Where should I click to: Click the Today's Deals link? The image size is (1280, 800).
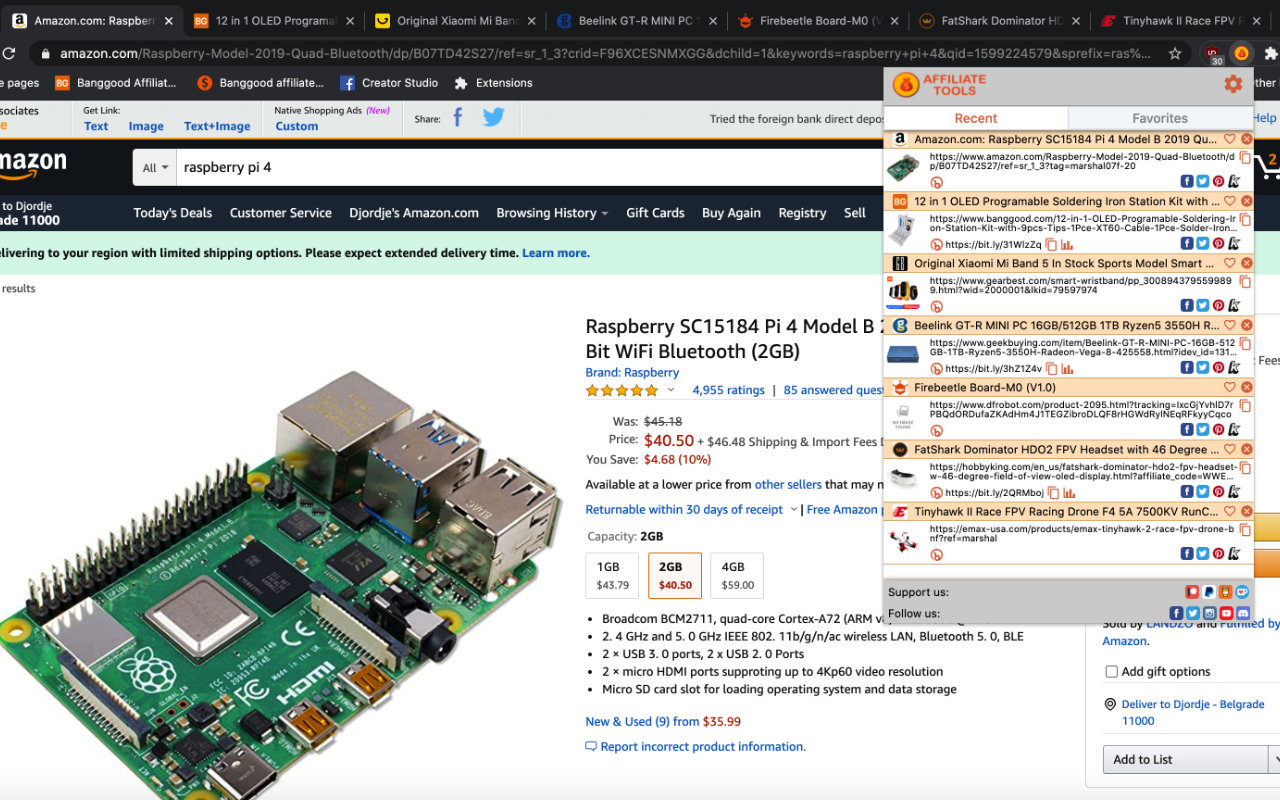[x=173, y=212]
